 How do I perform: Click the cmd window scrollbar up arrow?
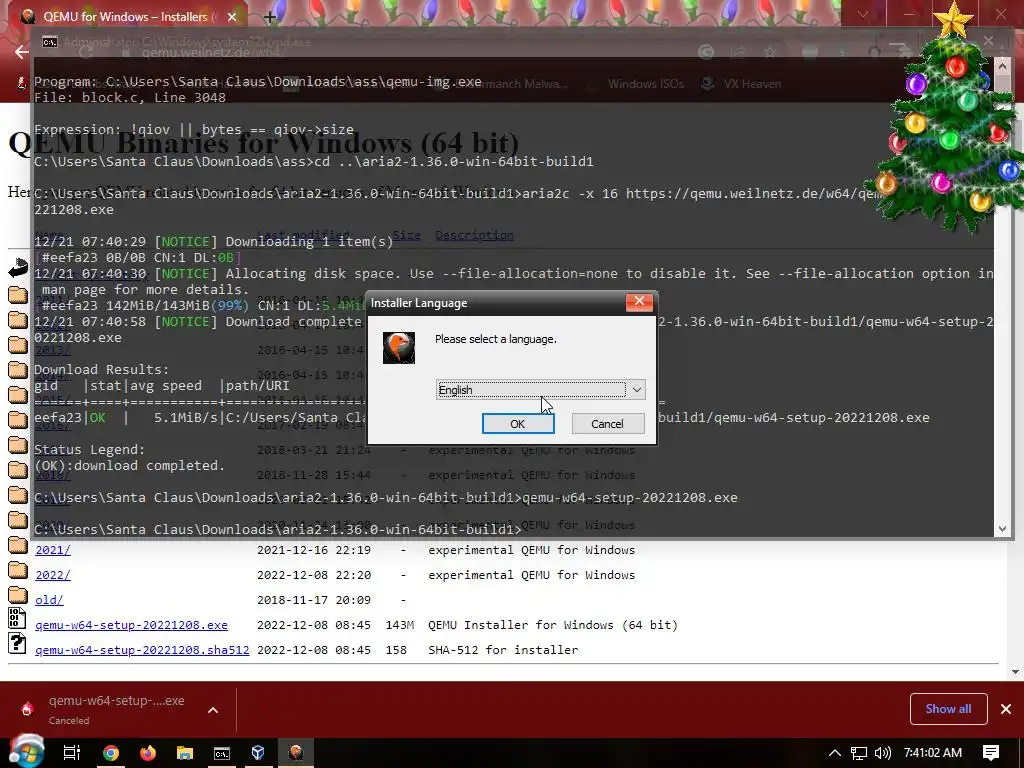point(1002,65)
